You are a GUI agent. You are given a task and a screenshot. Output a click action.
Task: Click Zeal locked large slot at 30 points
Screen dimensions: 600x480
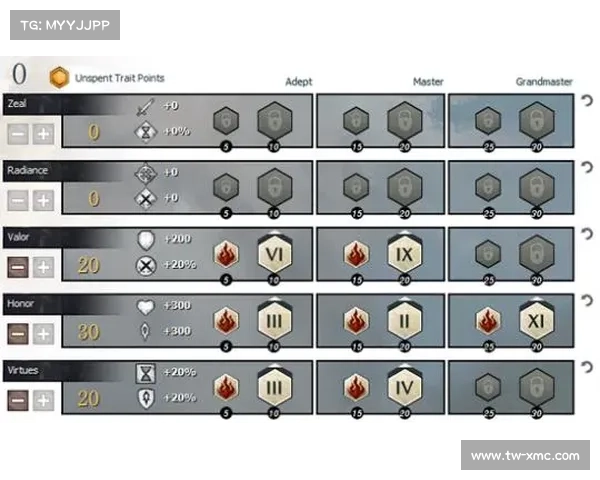pyautogui.click(x=536, y=121)
